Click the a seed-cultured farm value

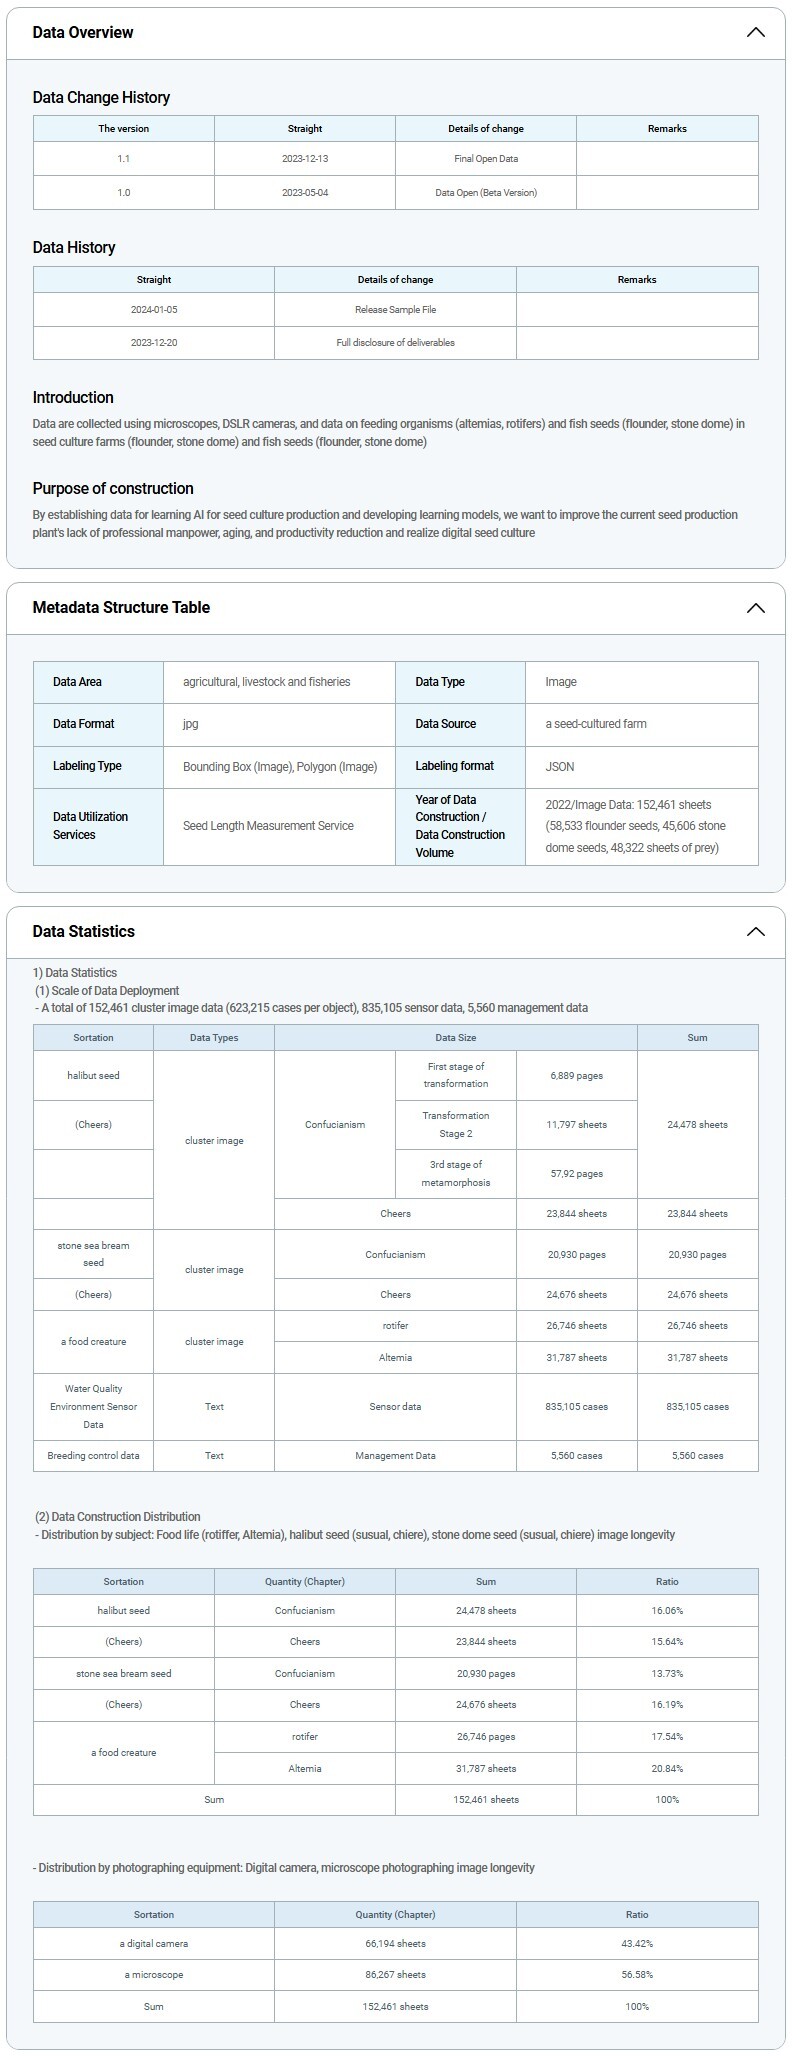pos(596,724)
